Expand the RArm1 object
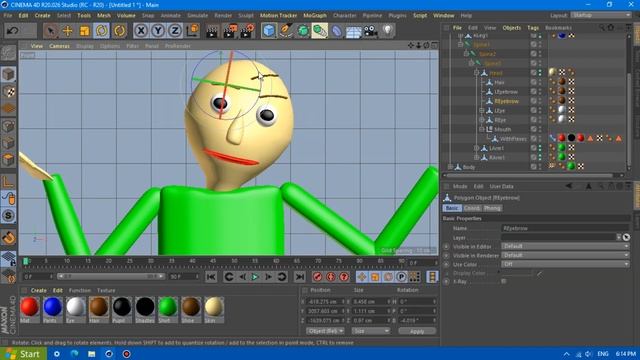This screenshot has width=640, height=360. [476, 157]
